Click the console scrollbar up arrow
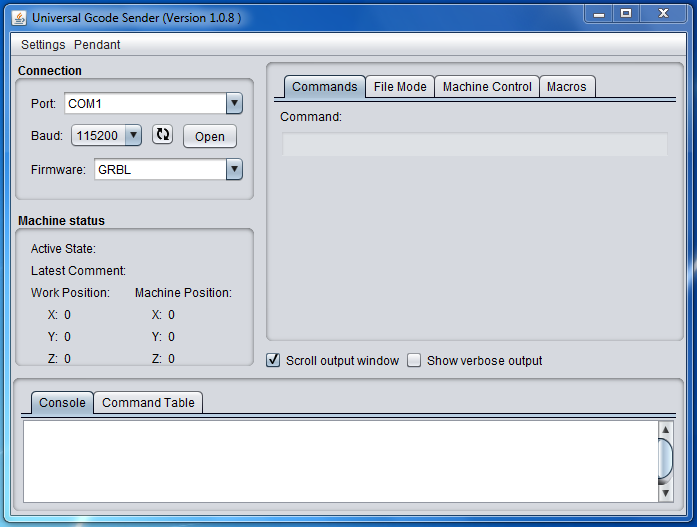 click(665, 430)
